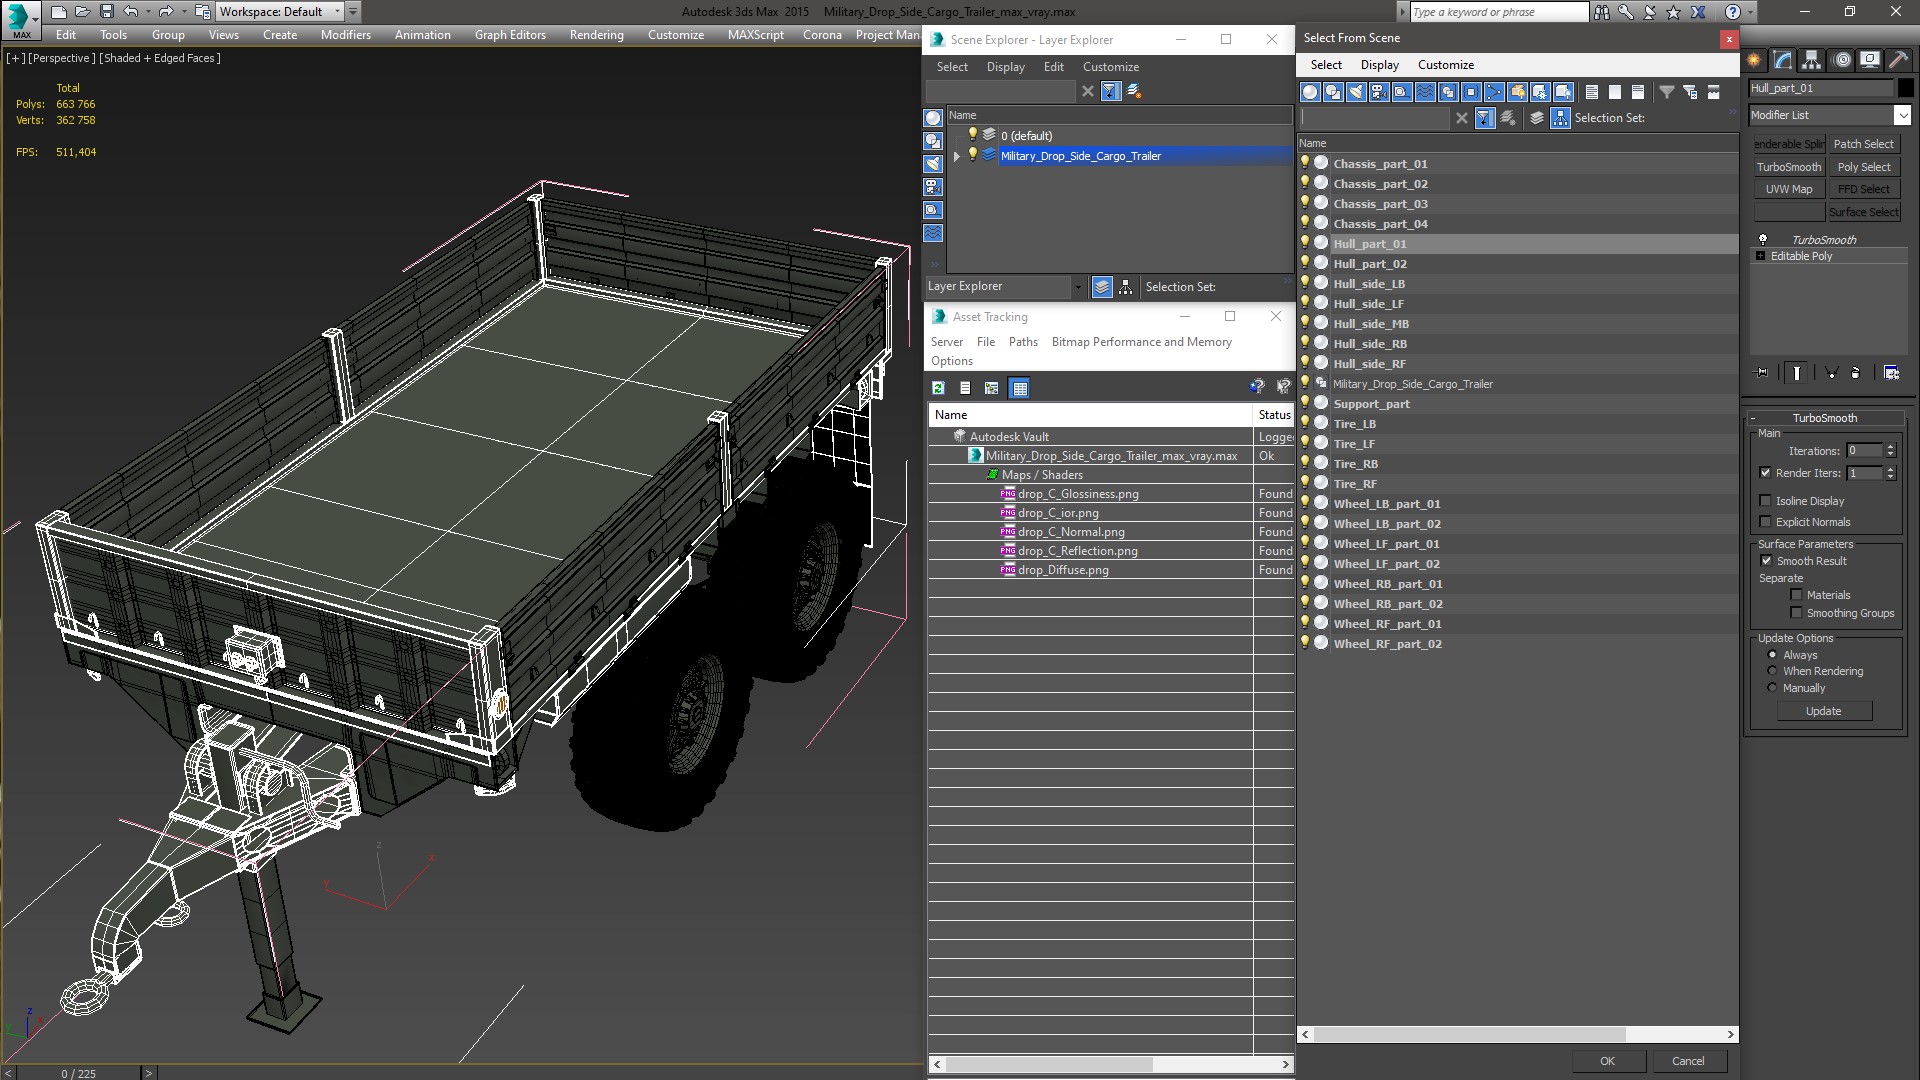This screenshot has width=1920, height=1080.
Task: Check Separate by Smoothing Groups checkbox
Action: [x=1796, y=613]
